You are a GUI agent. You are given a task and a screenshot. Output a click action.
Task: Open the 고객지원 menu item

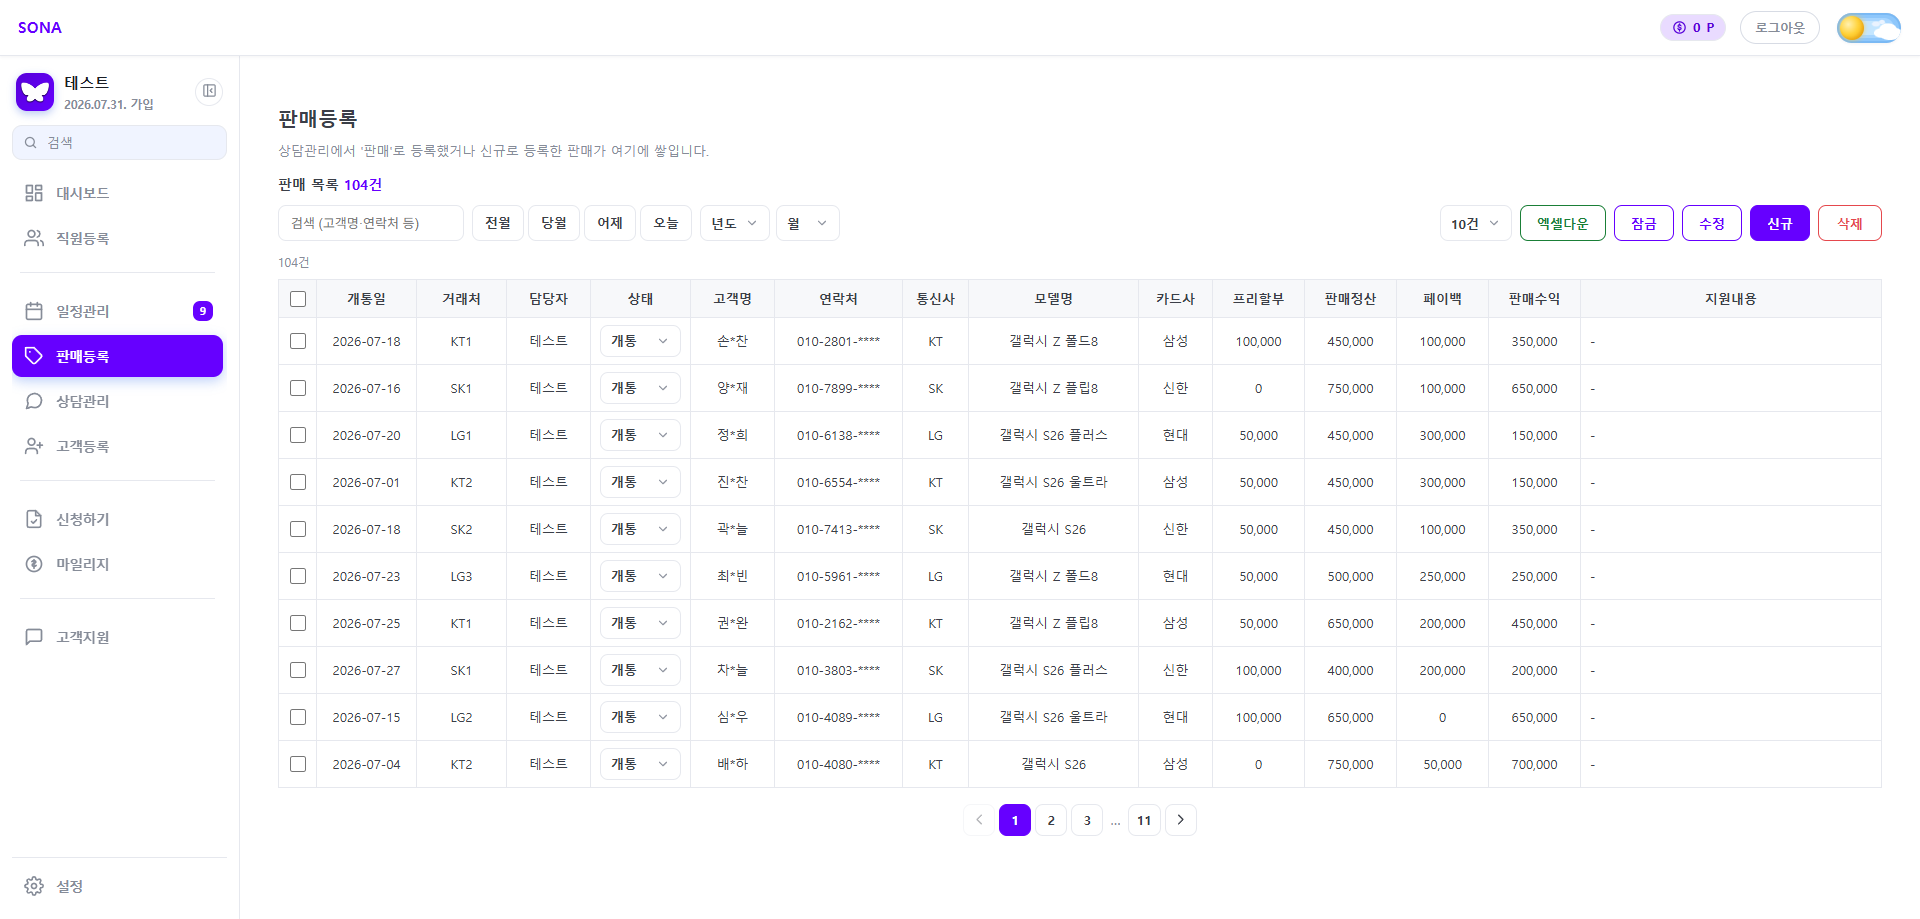tap(118, 637)
